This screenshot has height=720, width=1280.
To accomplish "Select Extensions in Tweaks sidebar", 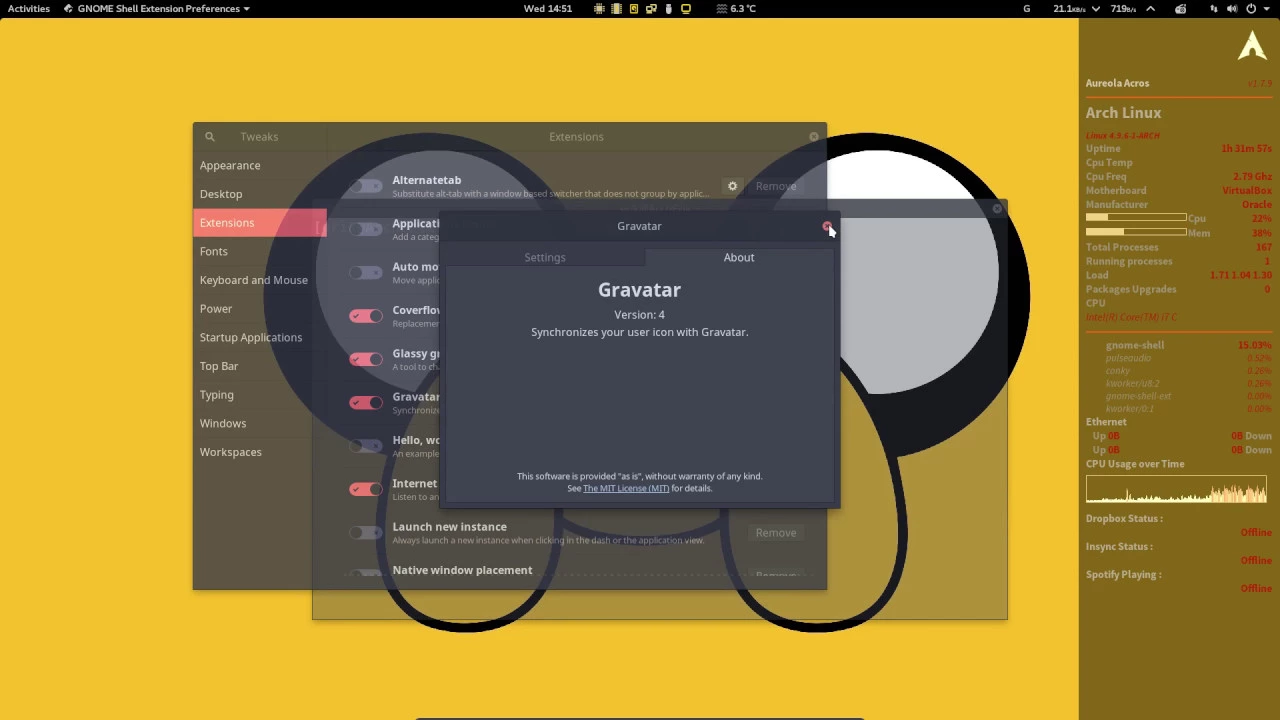I will (260, 223).
